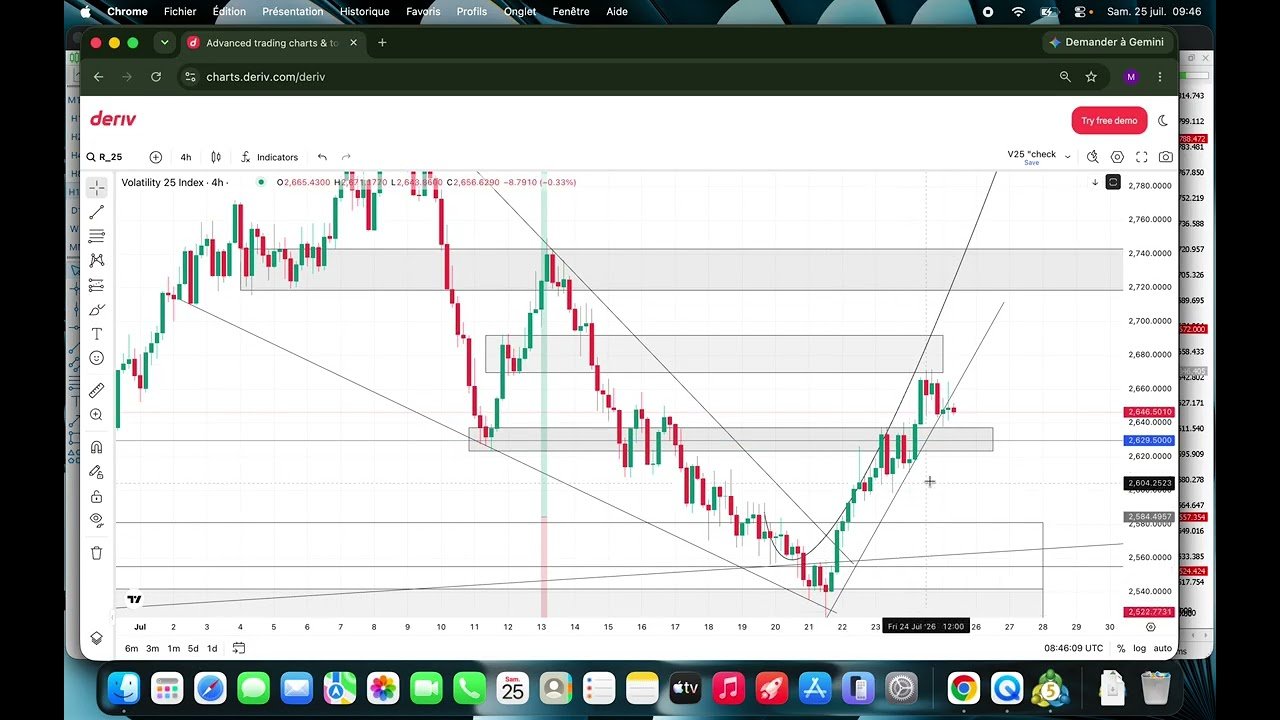Select the 3m date range
Image resolution: width=1280 pixels, height=720 pixels.
pos(153,648)
